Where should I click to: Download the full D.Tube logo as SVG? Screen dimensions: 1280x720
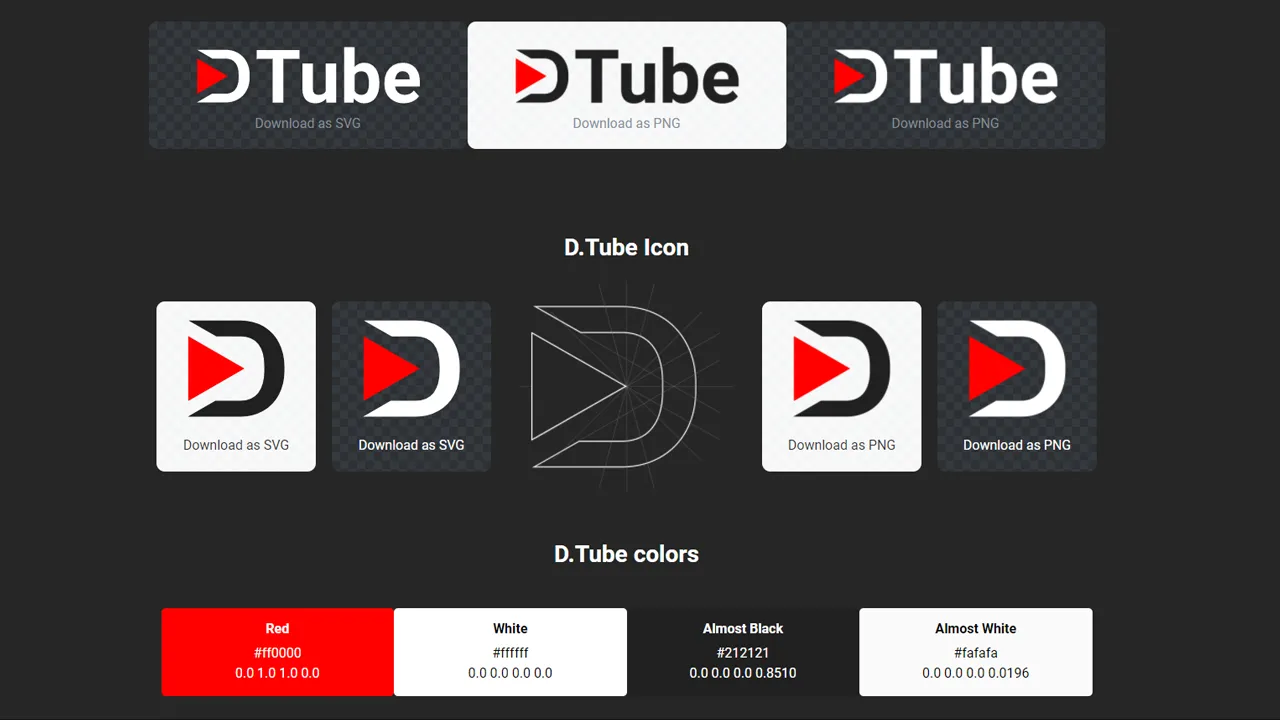(x=308, y=123)
